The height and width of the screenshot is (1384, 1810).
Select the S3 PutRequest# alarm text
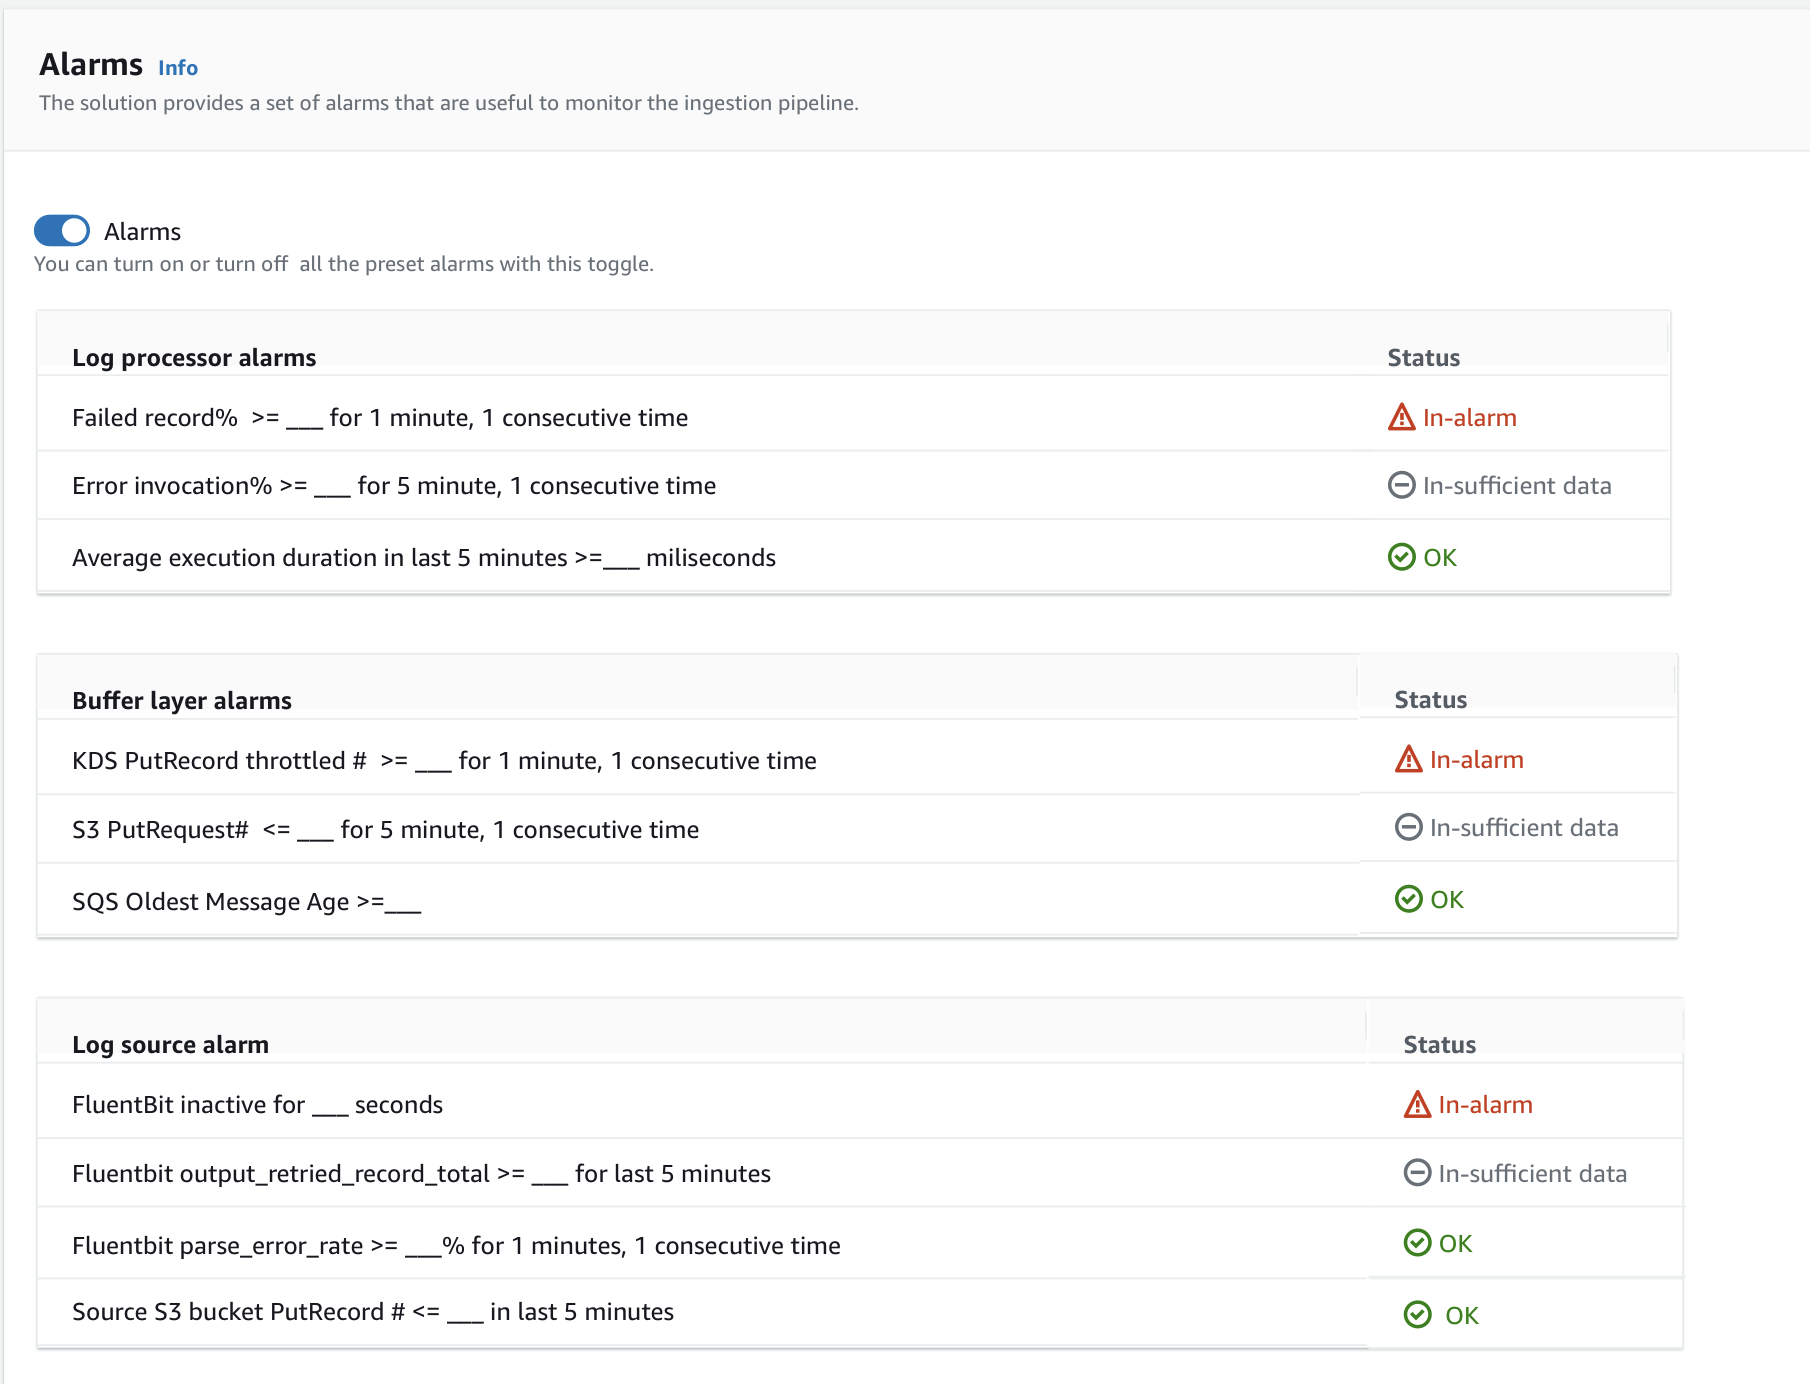click(385, 830)
